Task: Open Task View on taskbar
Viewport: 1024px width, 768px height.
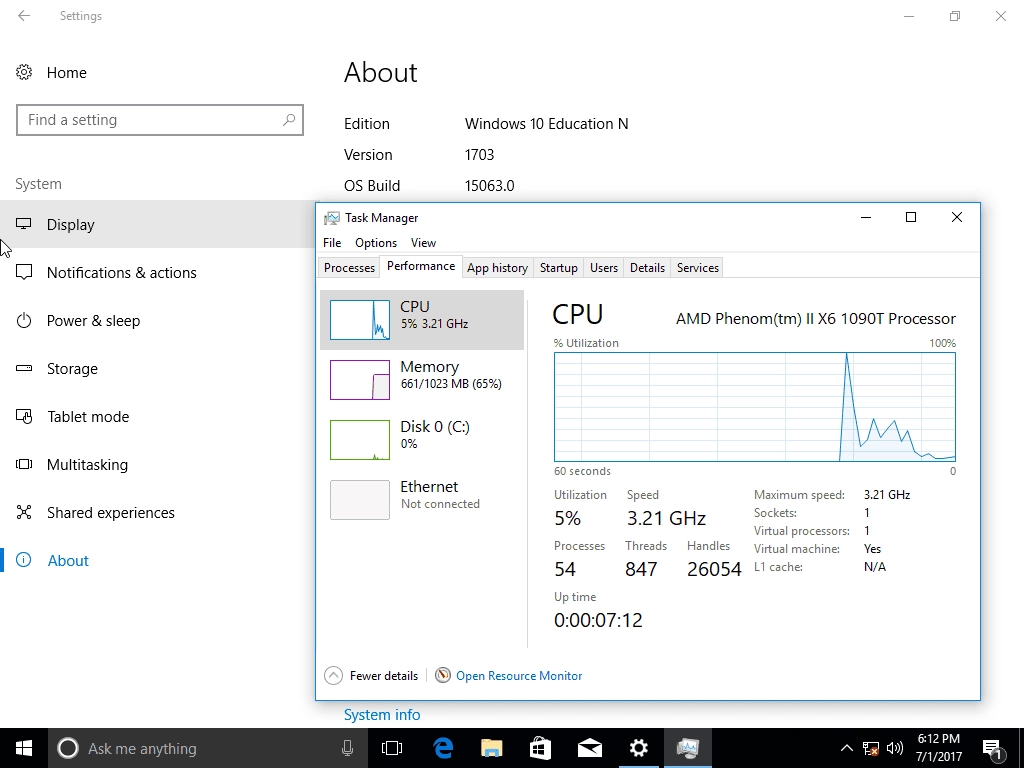Action: point(392,748)
